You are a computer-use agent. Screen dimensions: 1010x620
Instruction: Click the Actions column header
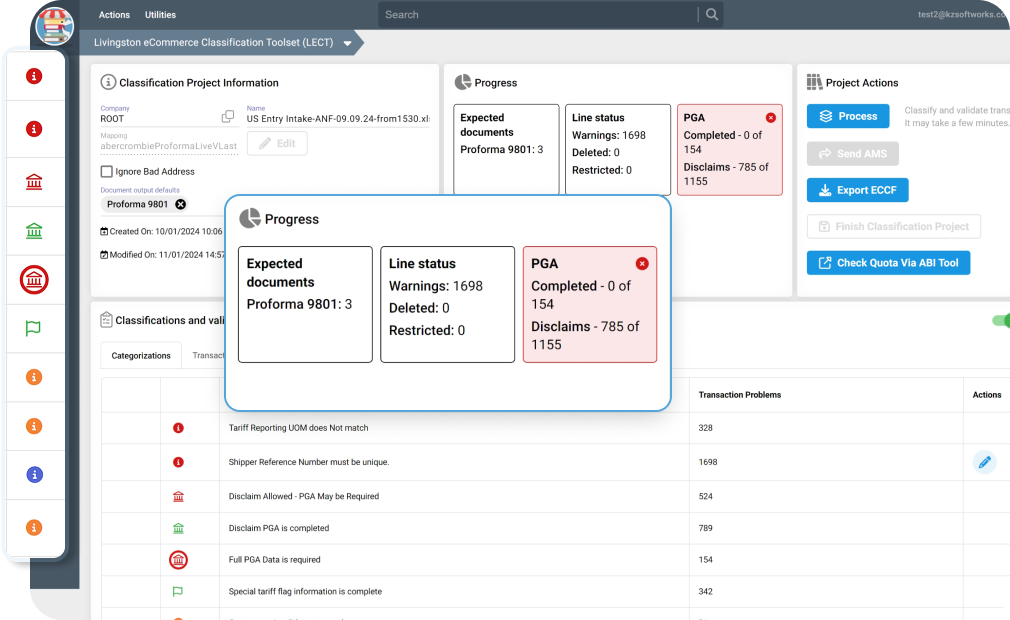coord(987,395)
